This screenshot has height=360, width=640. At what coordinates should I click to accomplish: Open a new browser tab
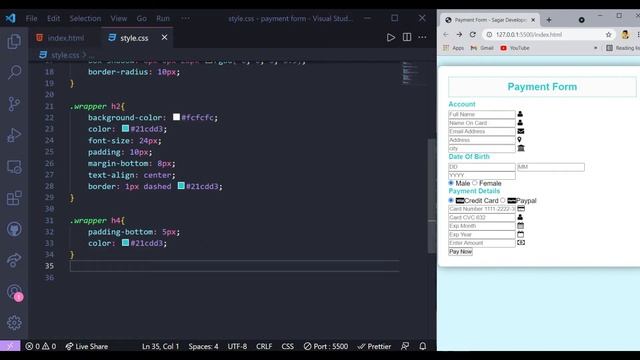click(x=549, y=20)
